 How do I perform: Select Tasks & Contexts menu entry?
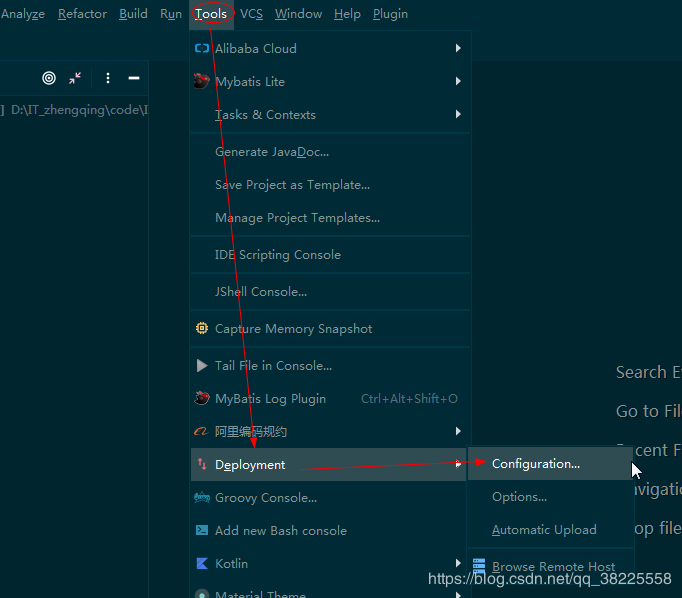click(331, 115)
